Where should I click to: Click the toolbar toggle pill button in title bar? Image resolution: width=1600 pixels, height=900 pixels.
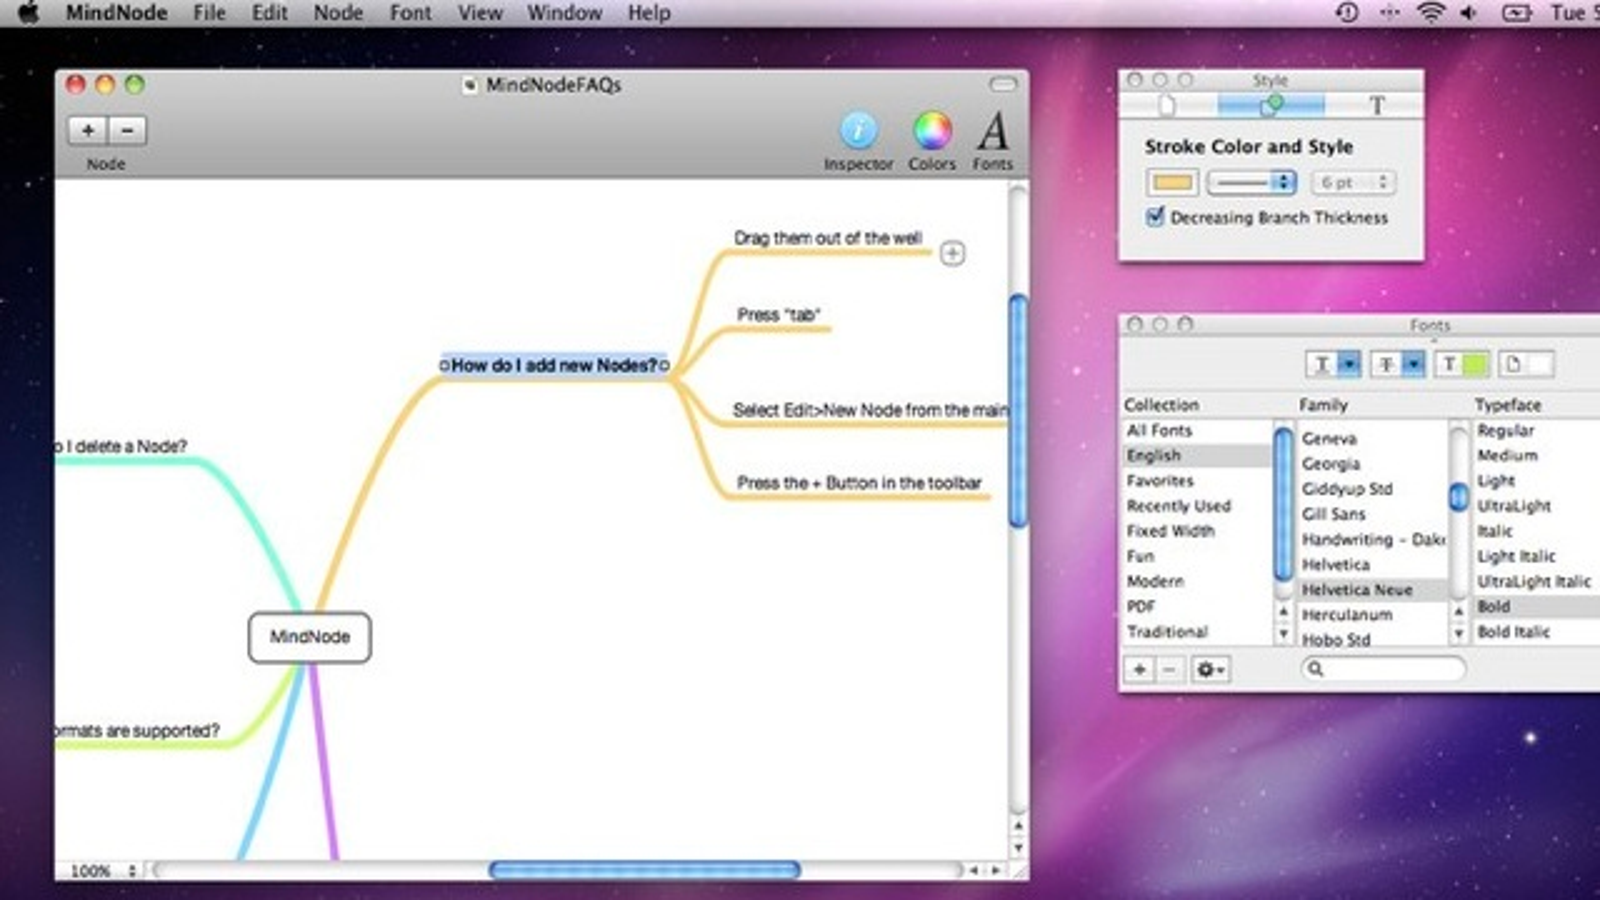click(x=1002, y=84)
